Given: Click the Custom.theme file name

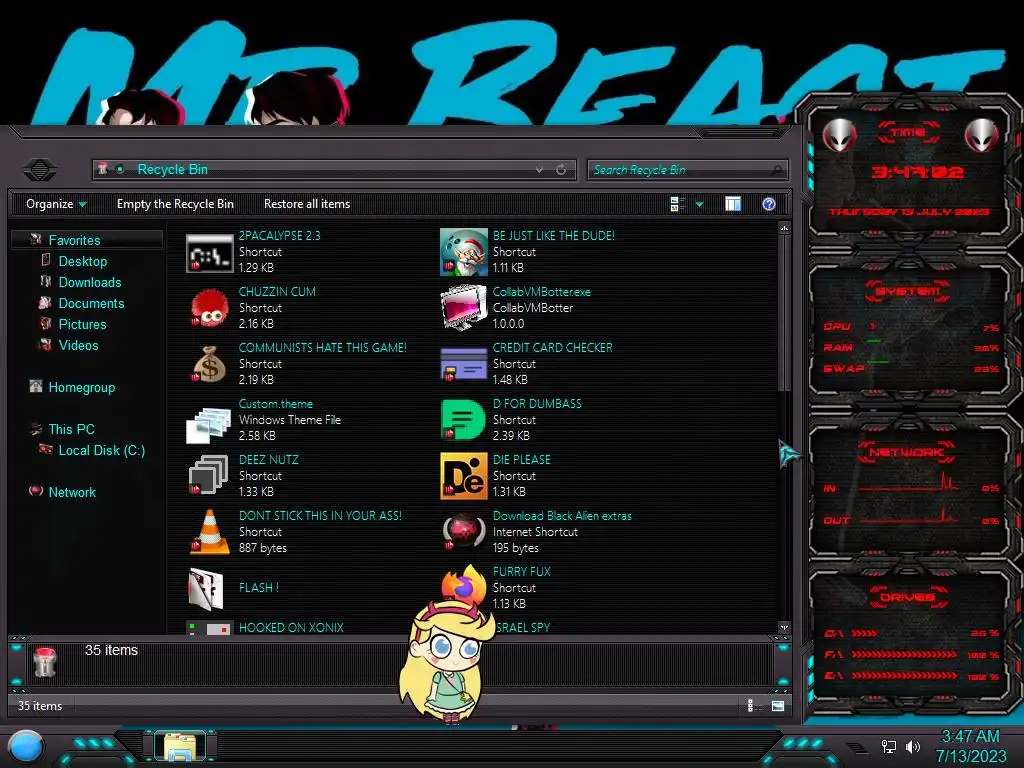Looking at the screenshot, I should pyautogui.click(x=276, y=404).
